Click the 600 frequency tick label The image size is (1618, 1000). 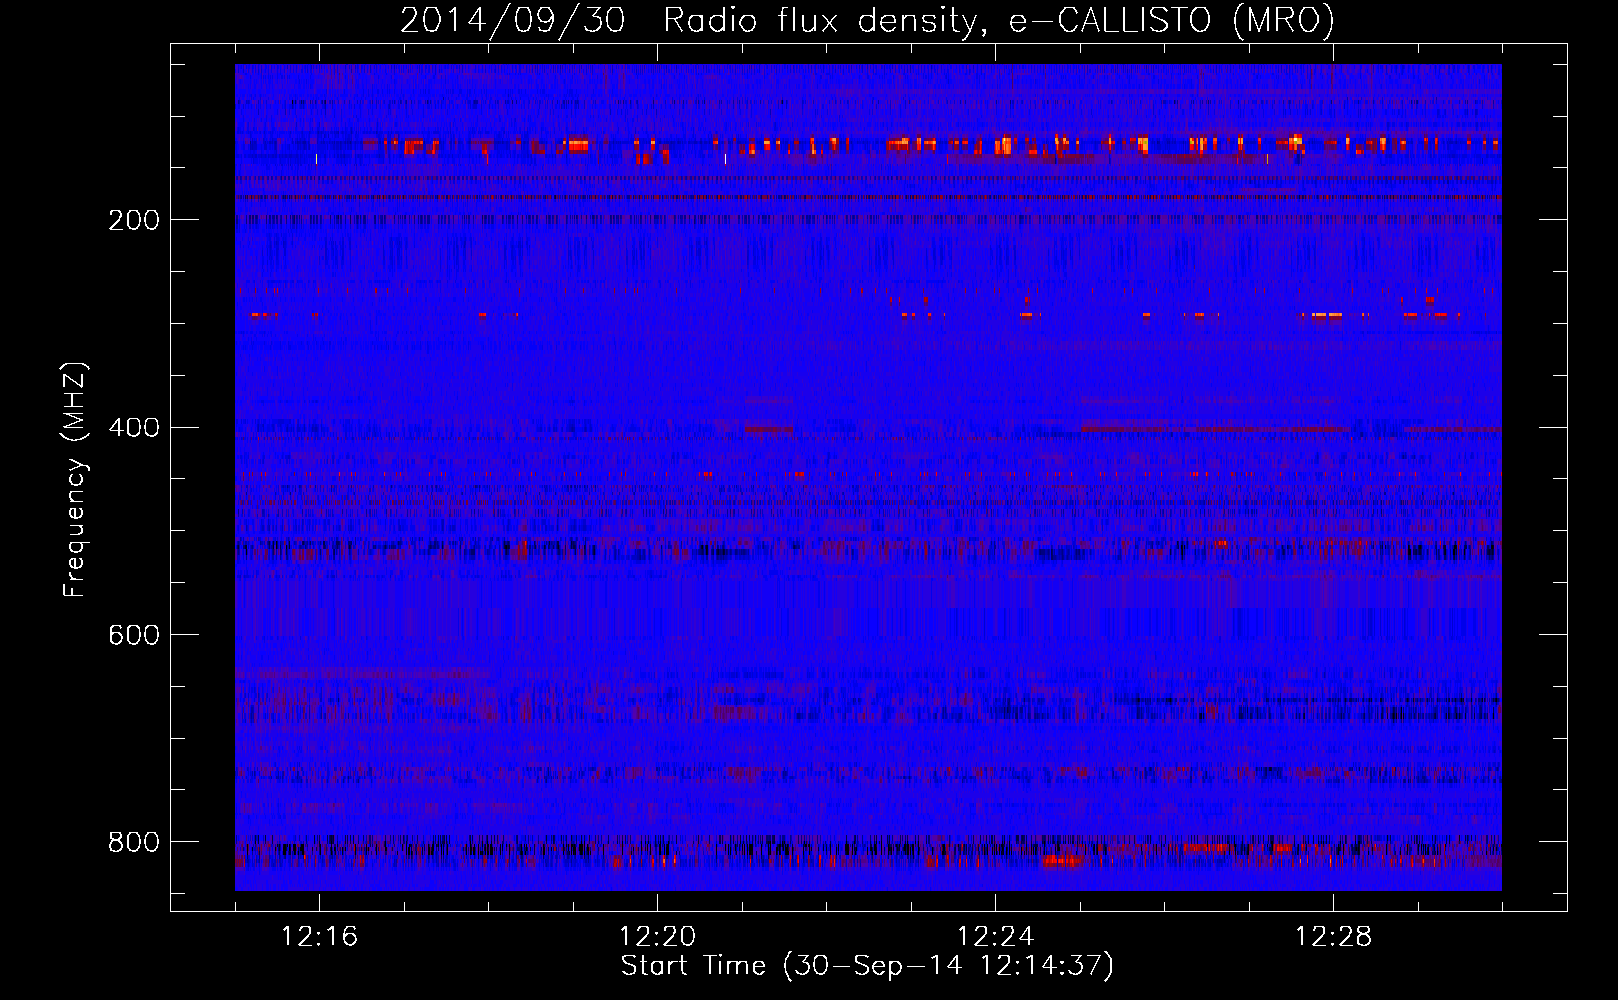coord(133,636)
